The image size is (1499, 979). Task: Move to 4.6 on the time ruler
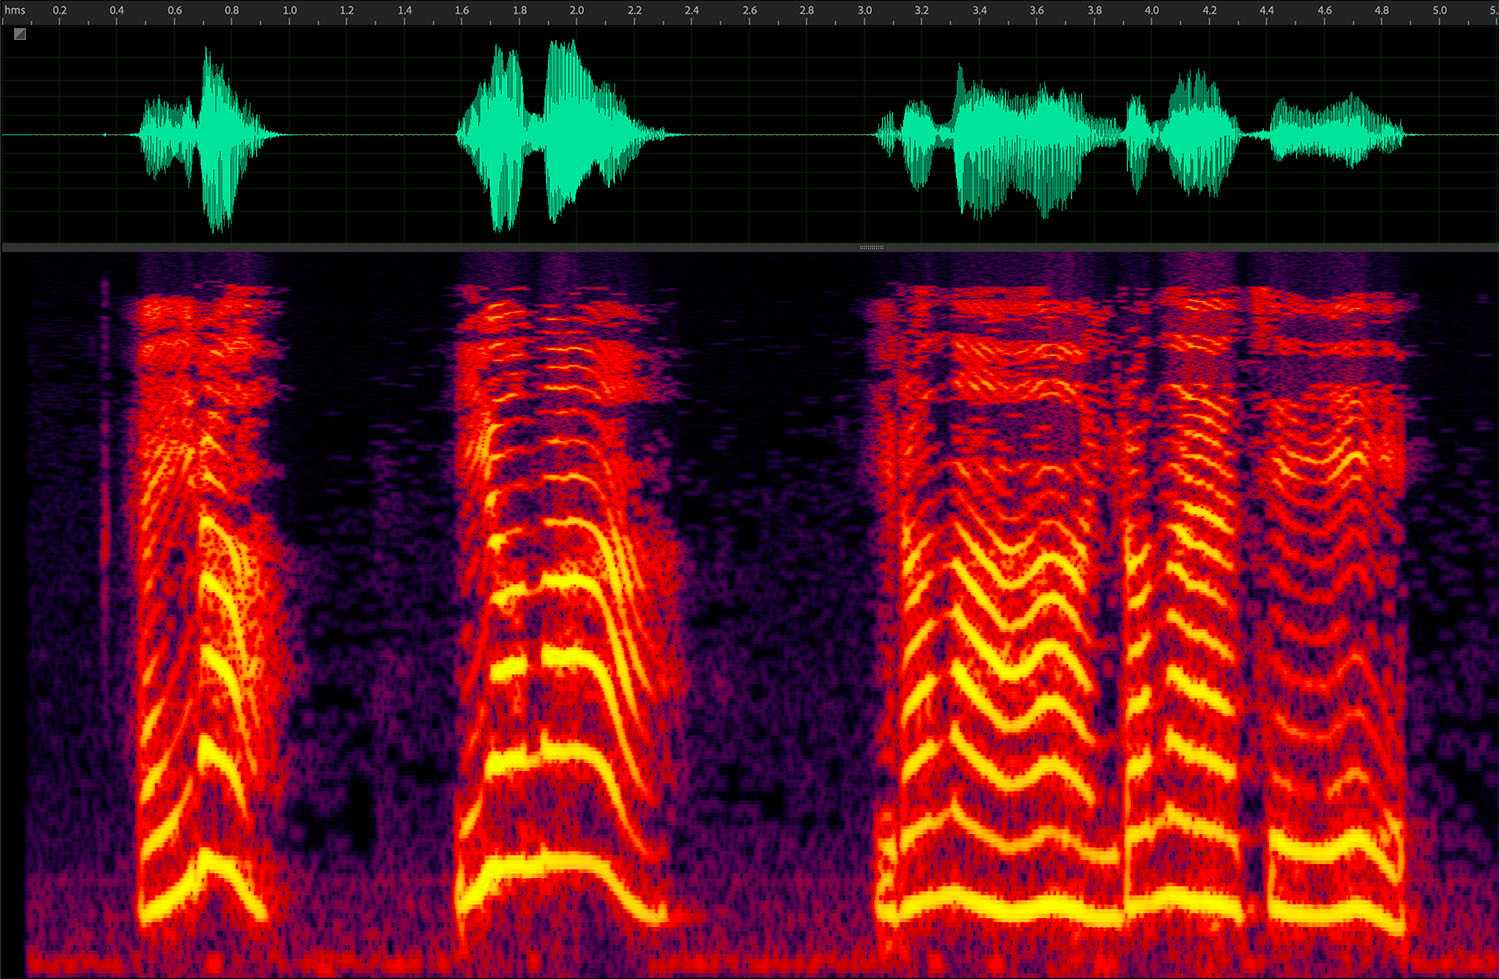coord(1325,12)
